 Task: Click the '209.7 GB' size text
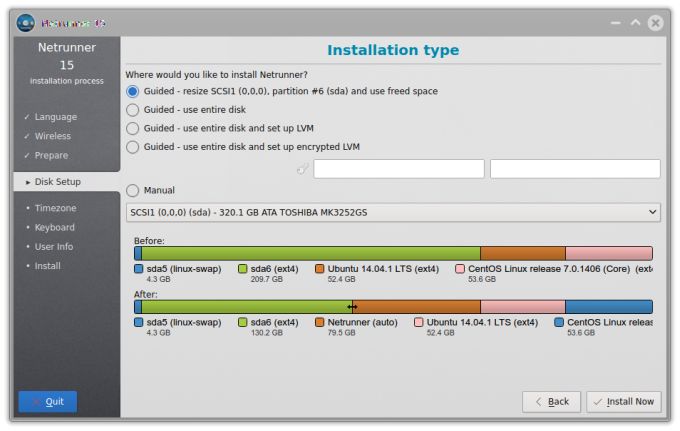click(x=267, y=279)
